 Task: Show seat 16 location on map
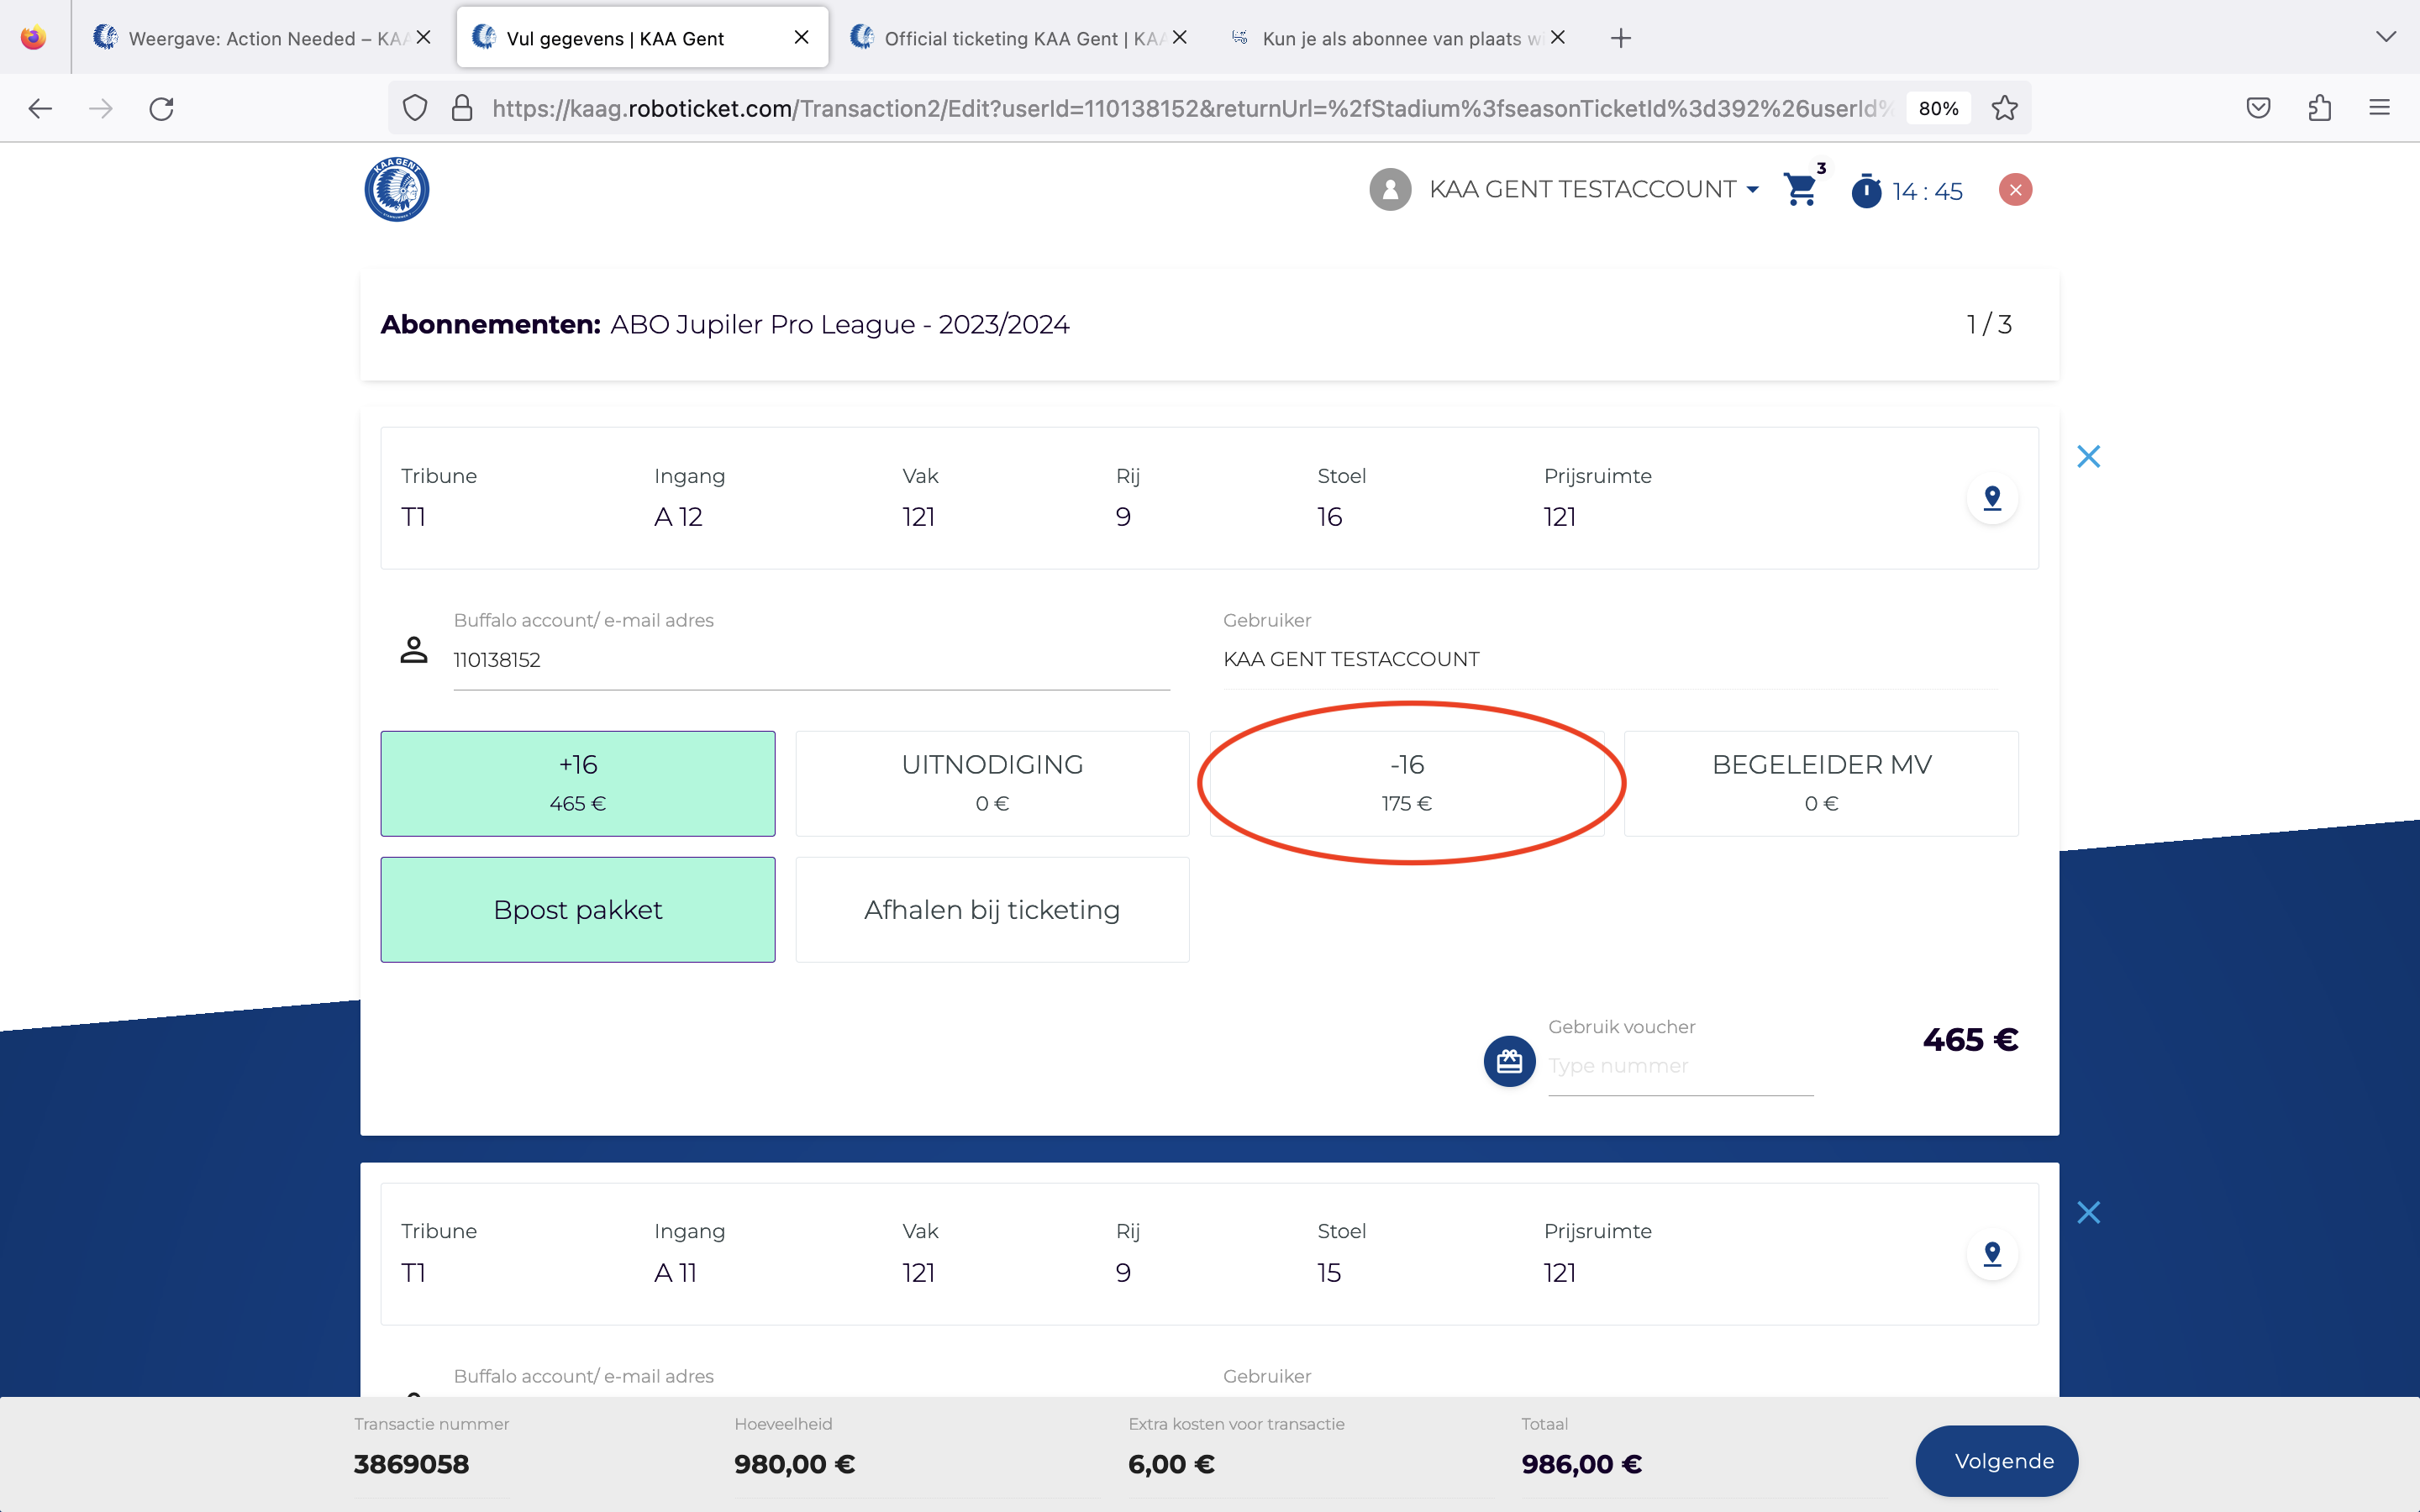(x=1992, y=498)
